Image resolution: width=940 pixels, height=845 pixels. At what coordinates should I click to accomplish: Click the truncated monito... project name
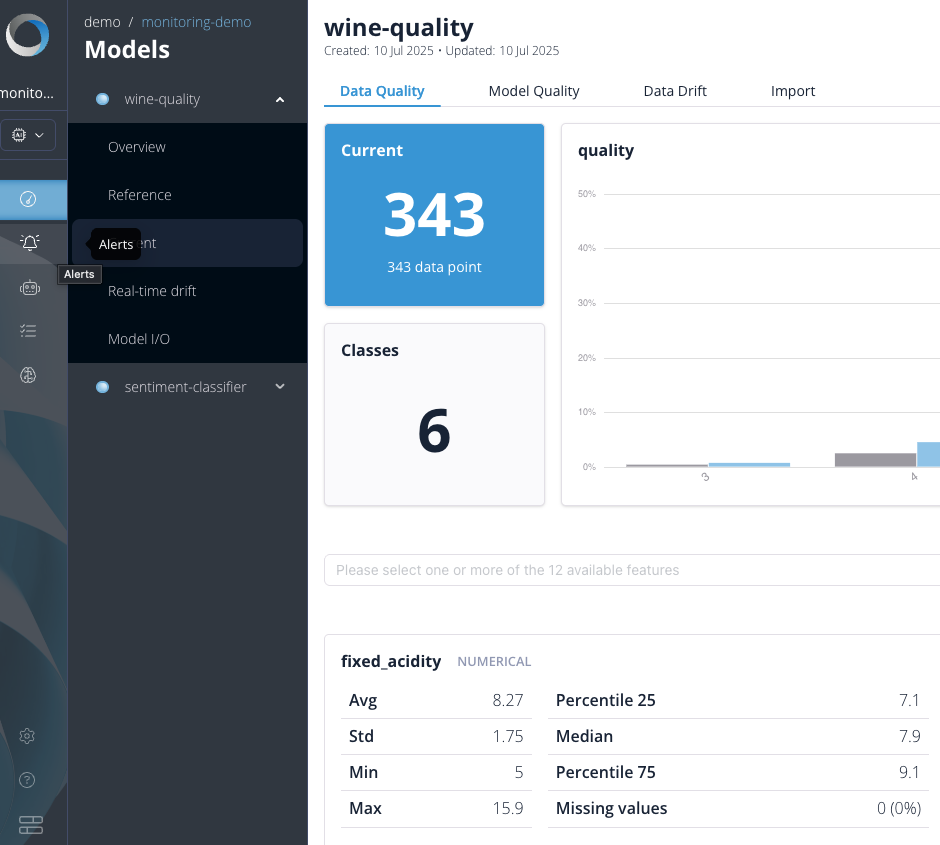pyautogui.click(x=27, y=93)
